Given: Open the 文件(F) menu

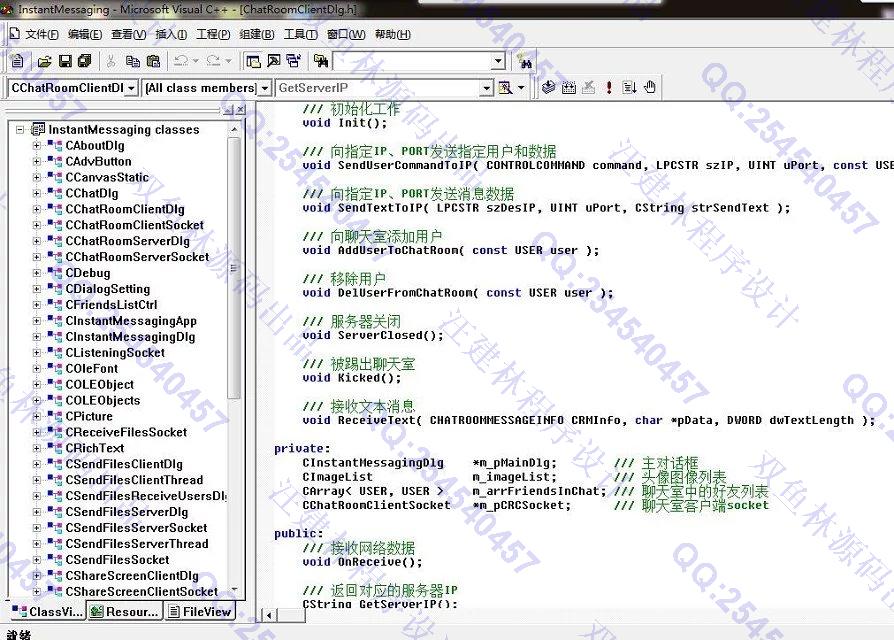Looking at the screenshot, I should (x=42, y=35).
